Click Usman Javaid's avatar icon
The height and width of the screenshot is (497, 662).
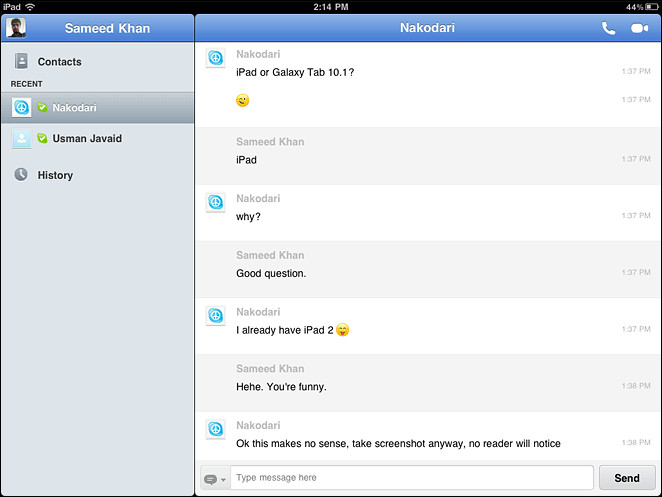pos(22,139)
